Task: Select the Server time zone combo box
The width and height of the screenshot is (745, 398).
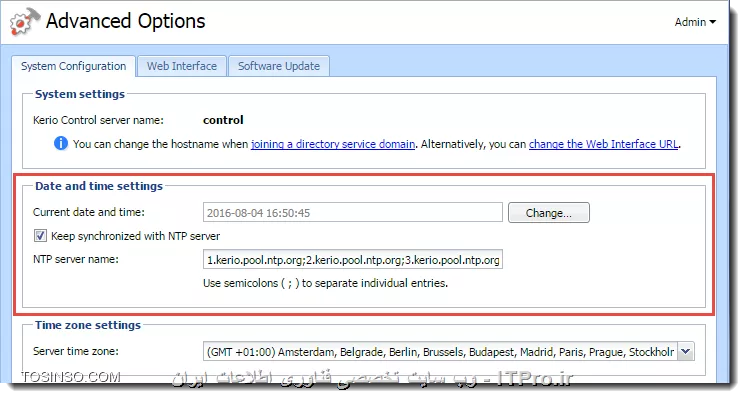Action: (449, 352)
